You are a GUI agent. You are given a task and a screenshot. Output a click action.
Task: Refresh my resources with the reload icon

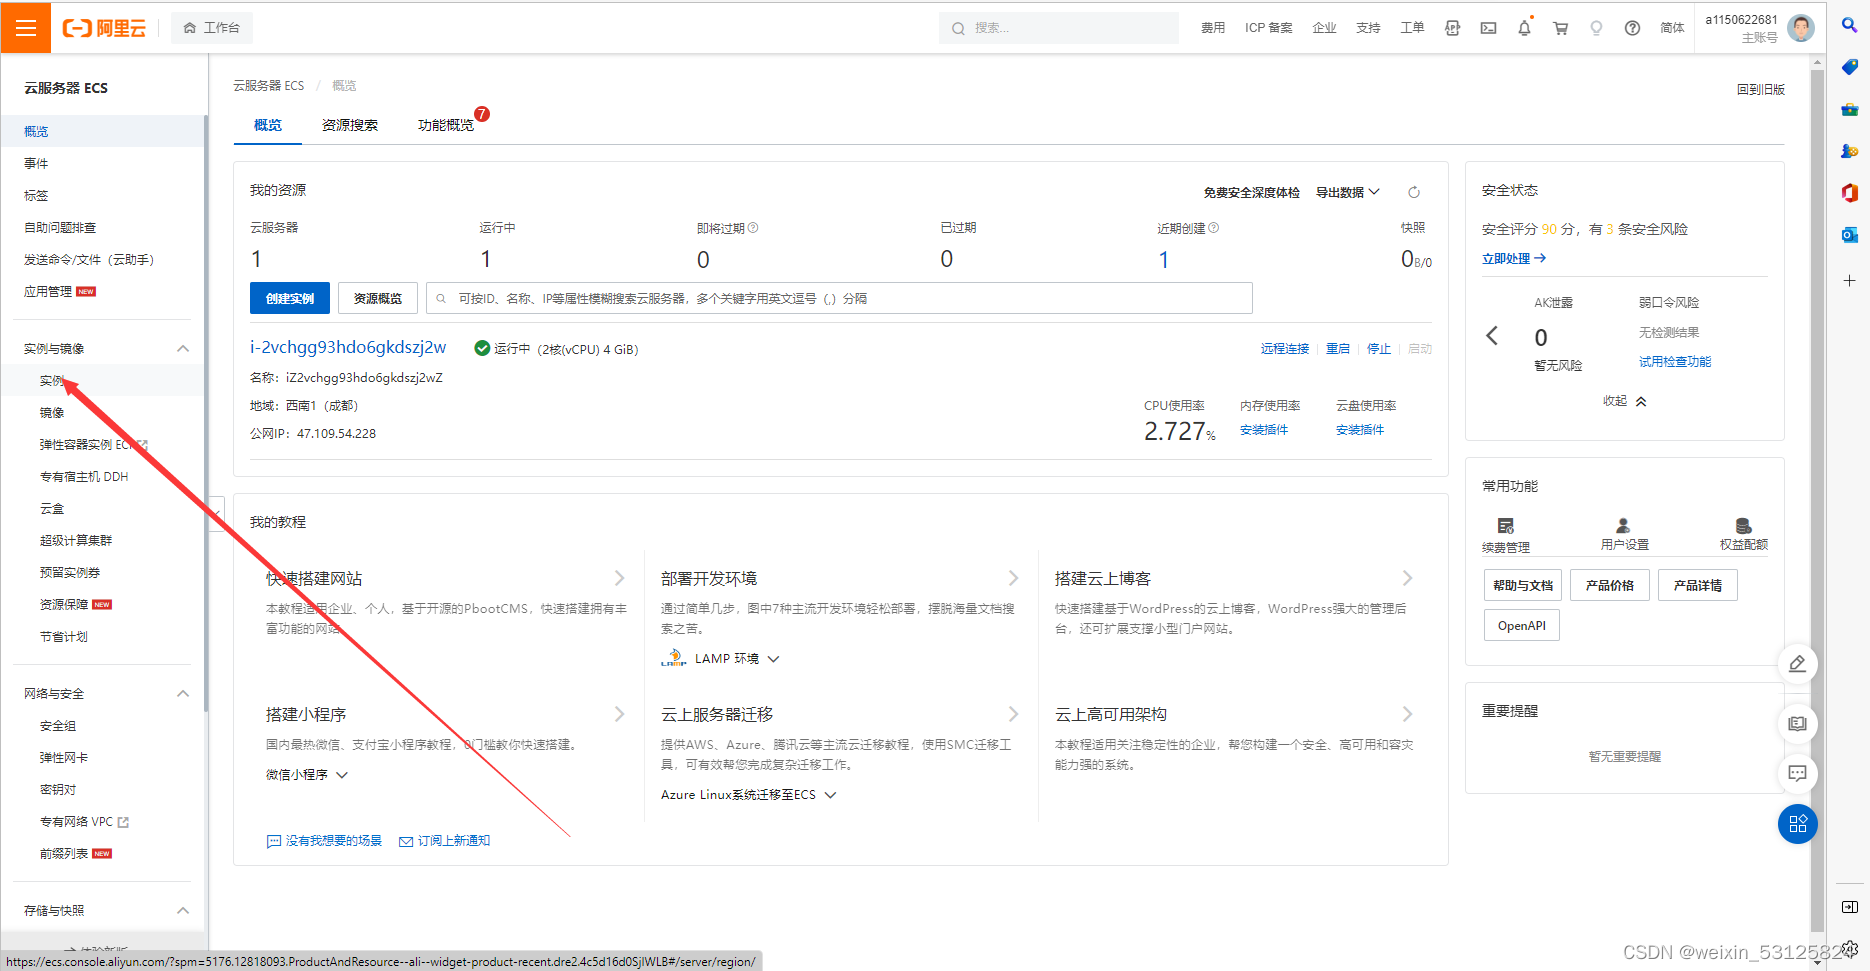(1414, 192)
